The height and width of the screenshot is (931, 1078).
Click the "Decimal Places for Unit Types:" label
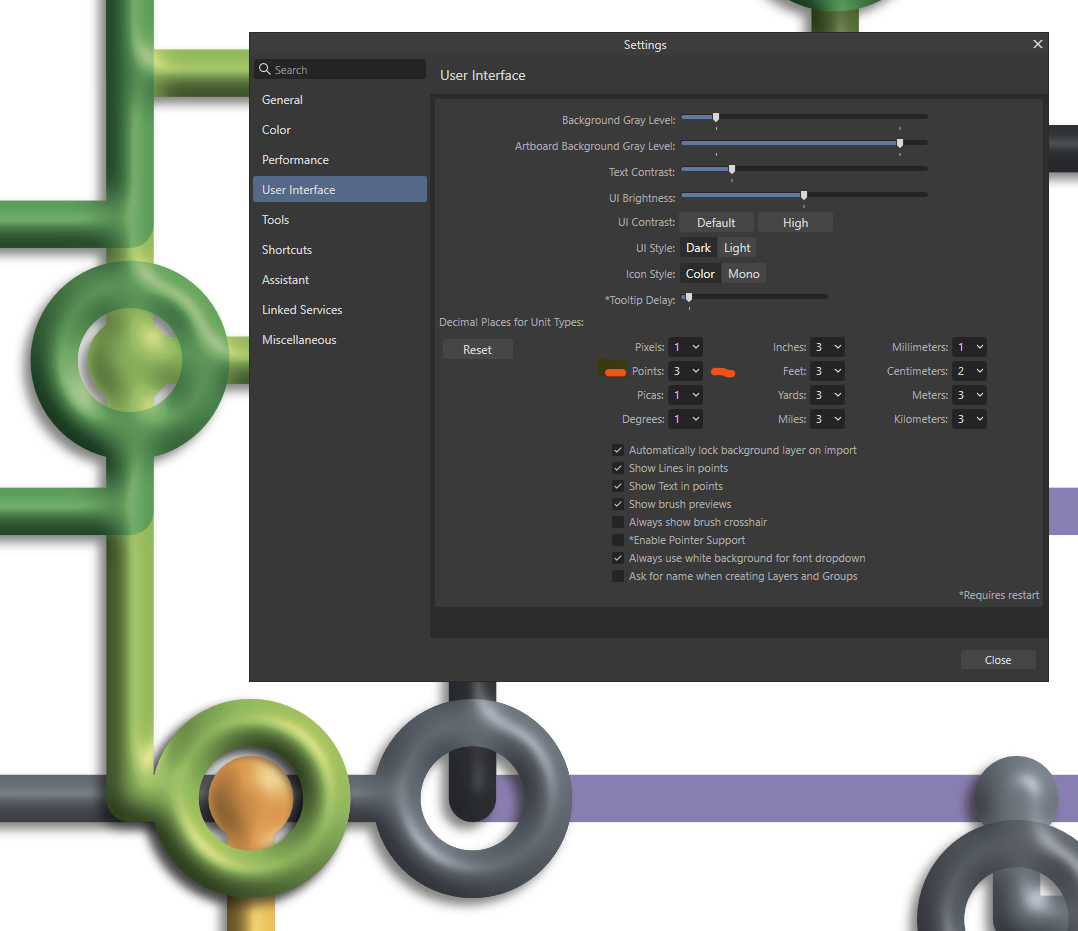click(x=512, y=322)
